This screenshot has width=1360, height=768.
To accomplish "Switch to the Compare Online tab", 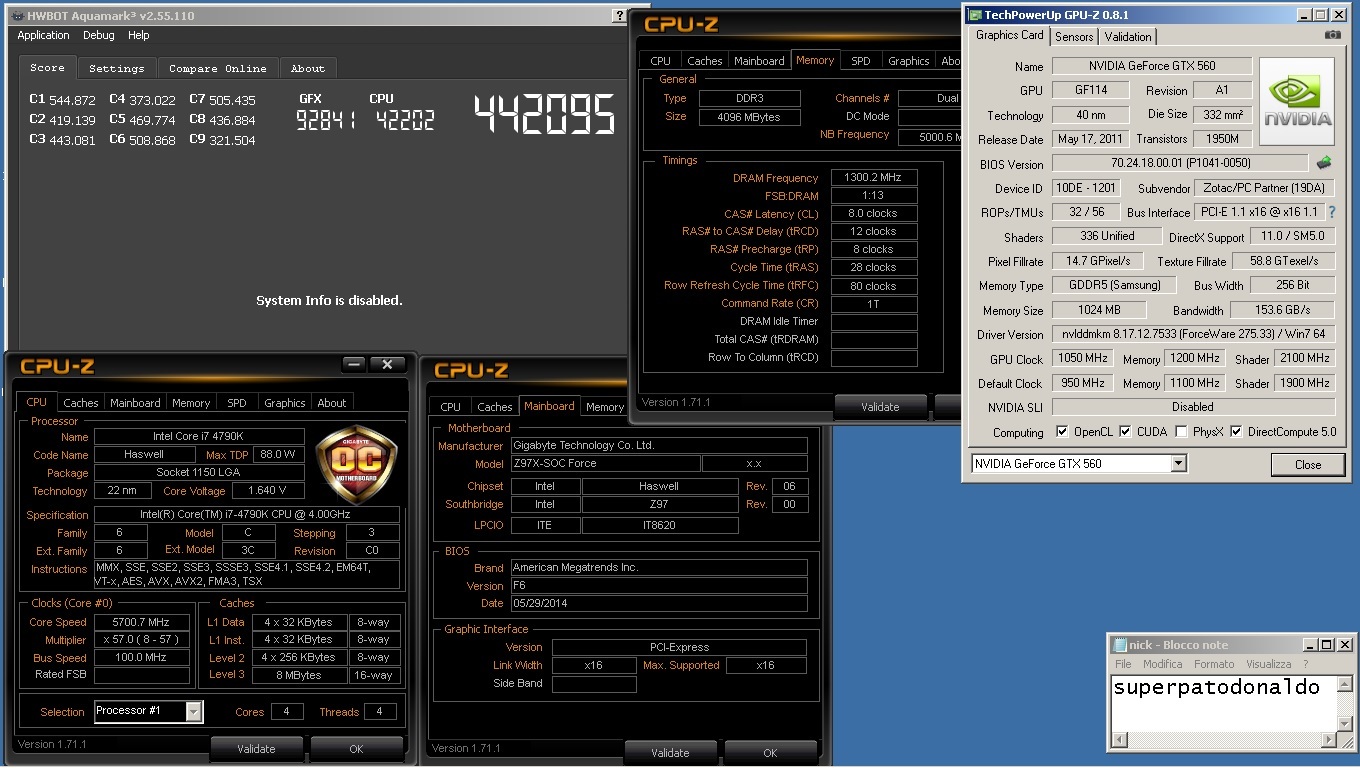I will tap(217, 68).
